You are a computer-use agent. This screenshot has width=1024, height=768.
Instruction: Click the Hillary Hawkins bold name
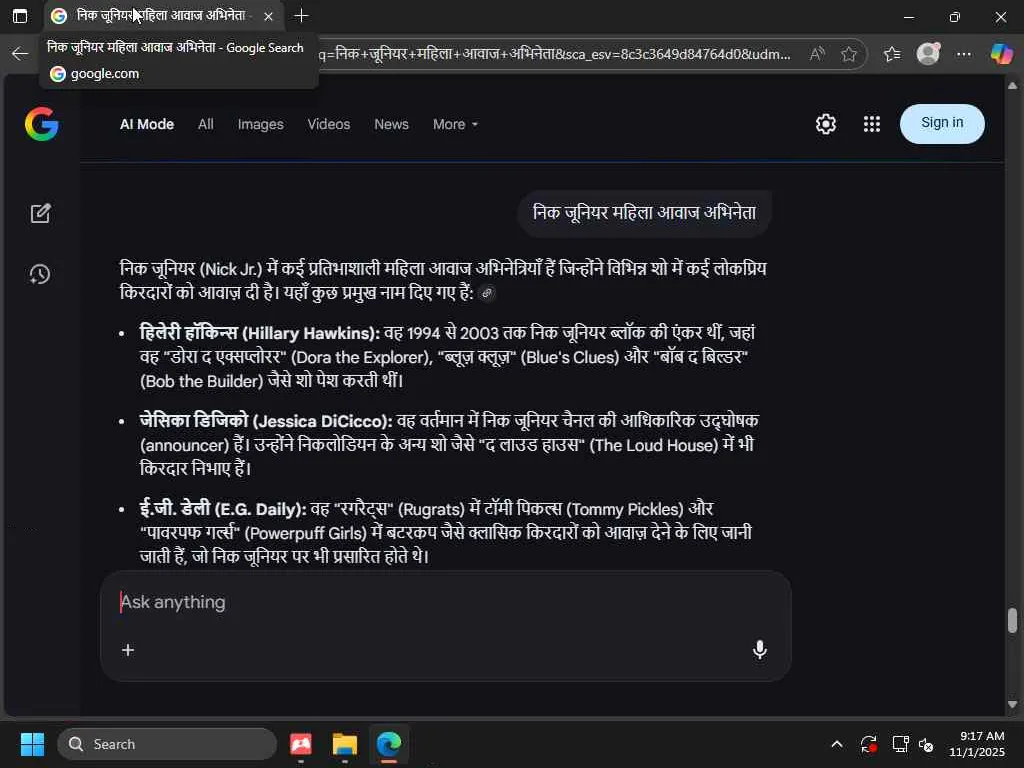pyautogui.click(x=259, y=333)
